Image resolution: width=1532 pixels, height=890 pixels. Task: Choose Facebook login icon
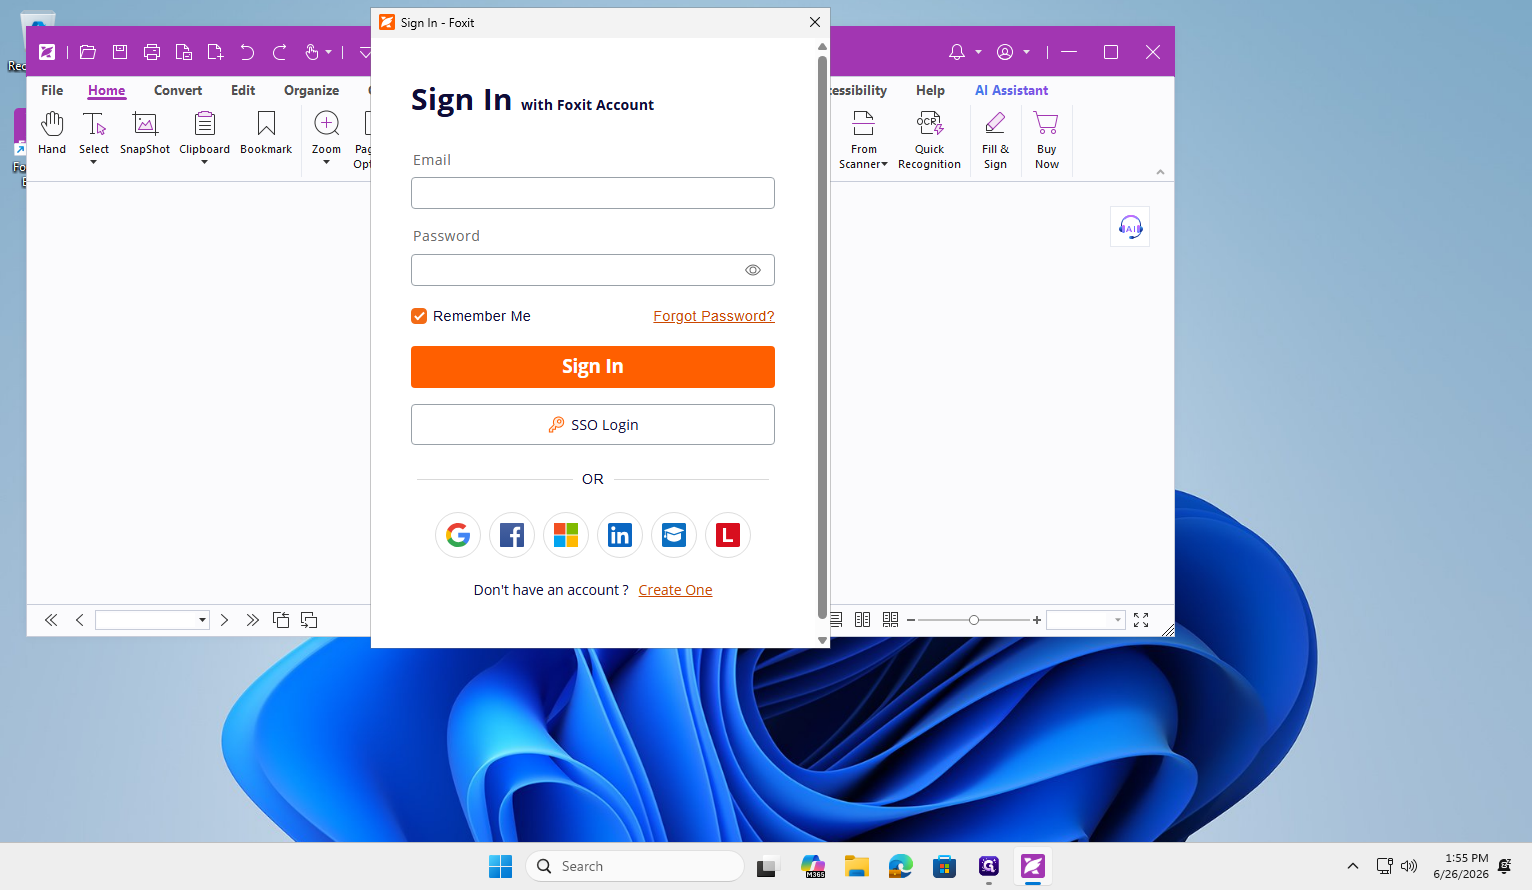pyautogui.click(x=512, y=535)
